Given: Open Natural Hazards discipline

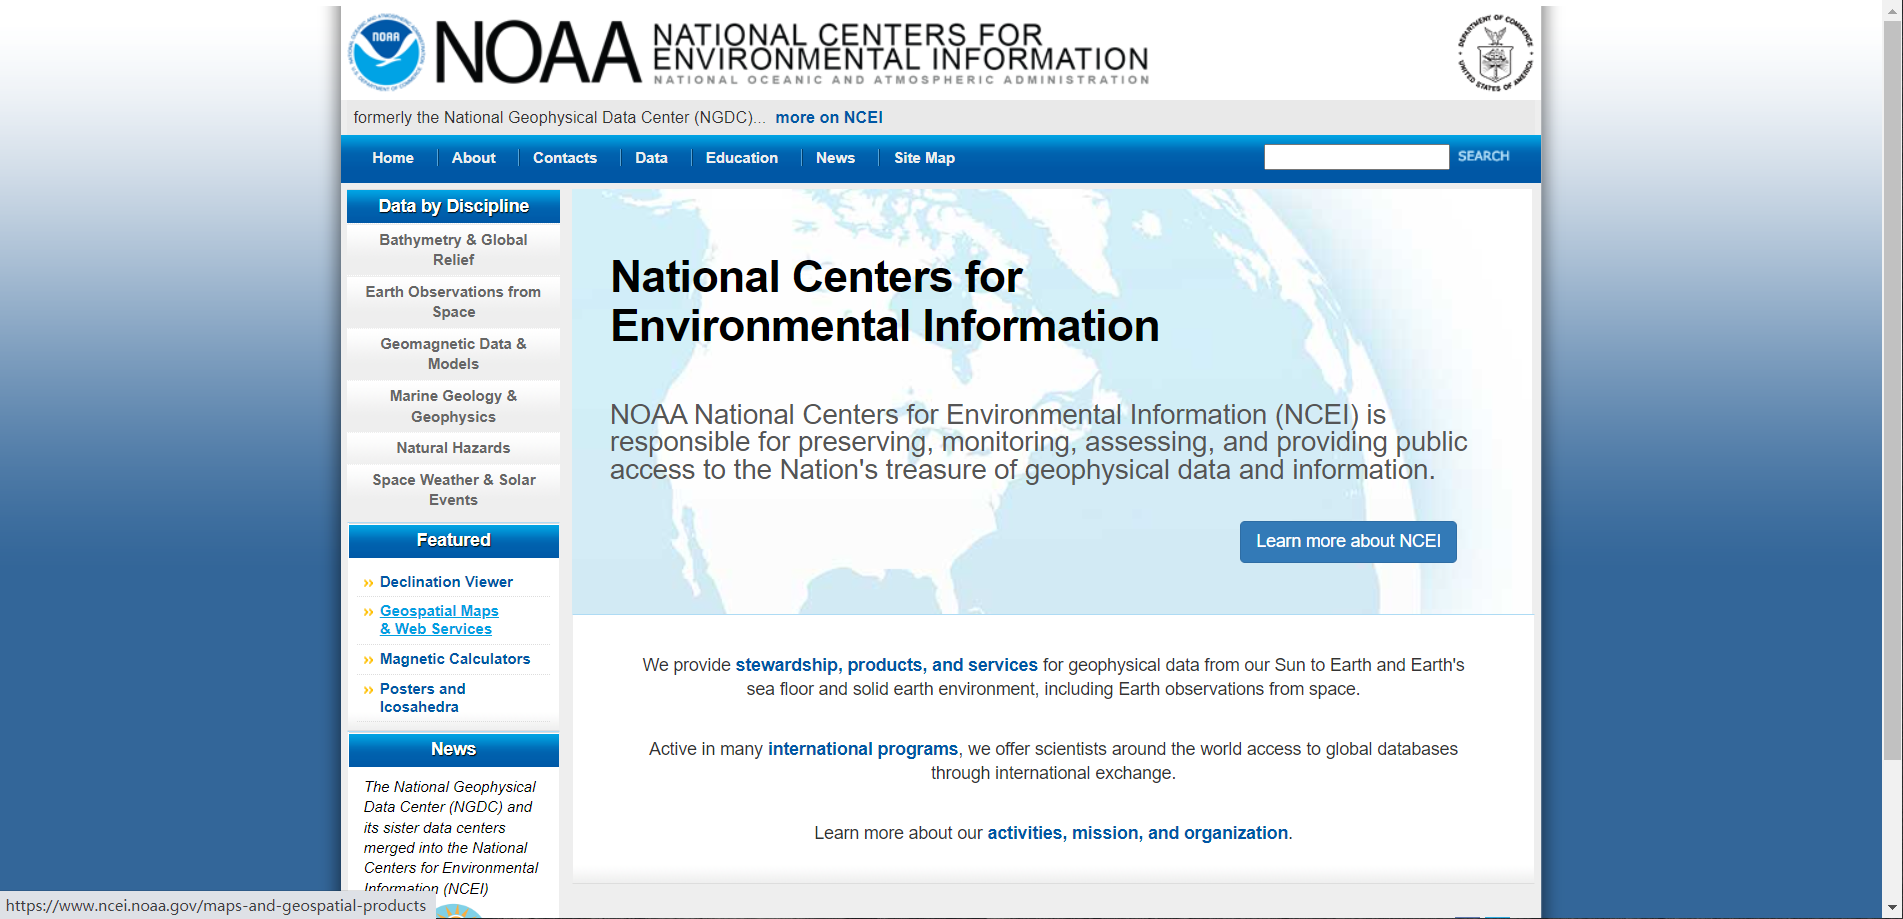Looking at the screenshot, I should click(x=453, y=448).
